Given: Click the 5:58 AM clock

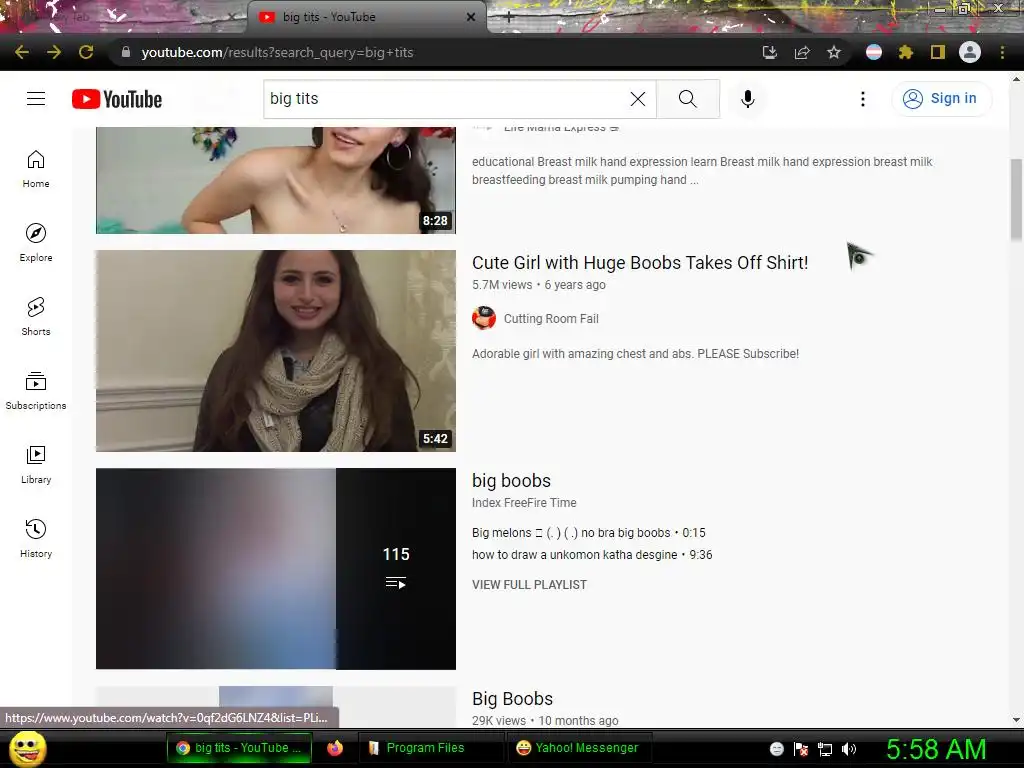Looking at the screenshot, I should (x=936, y=749).
